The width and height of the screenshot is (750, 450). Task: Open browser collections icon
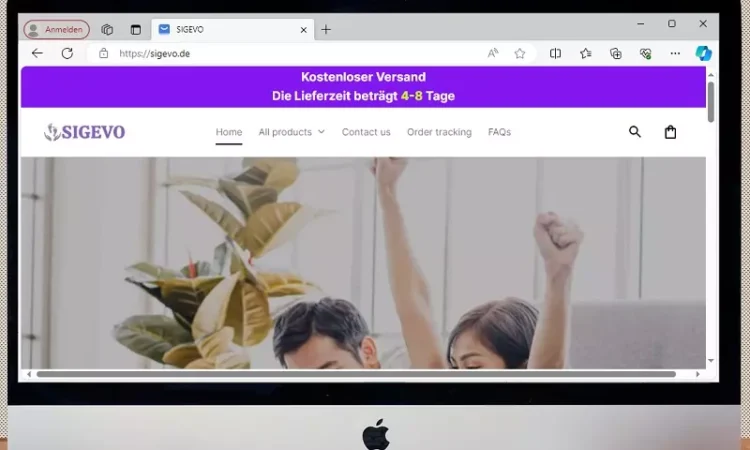[616, 53]
